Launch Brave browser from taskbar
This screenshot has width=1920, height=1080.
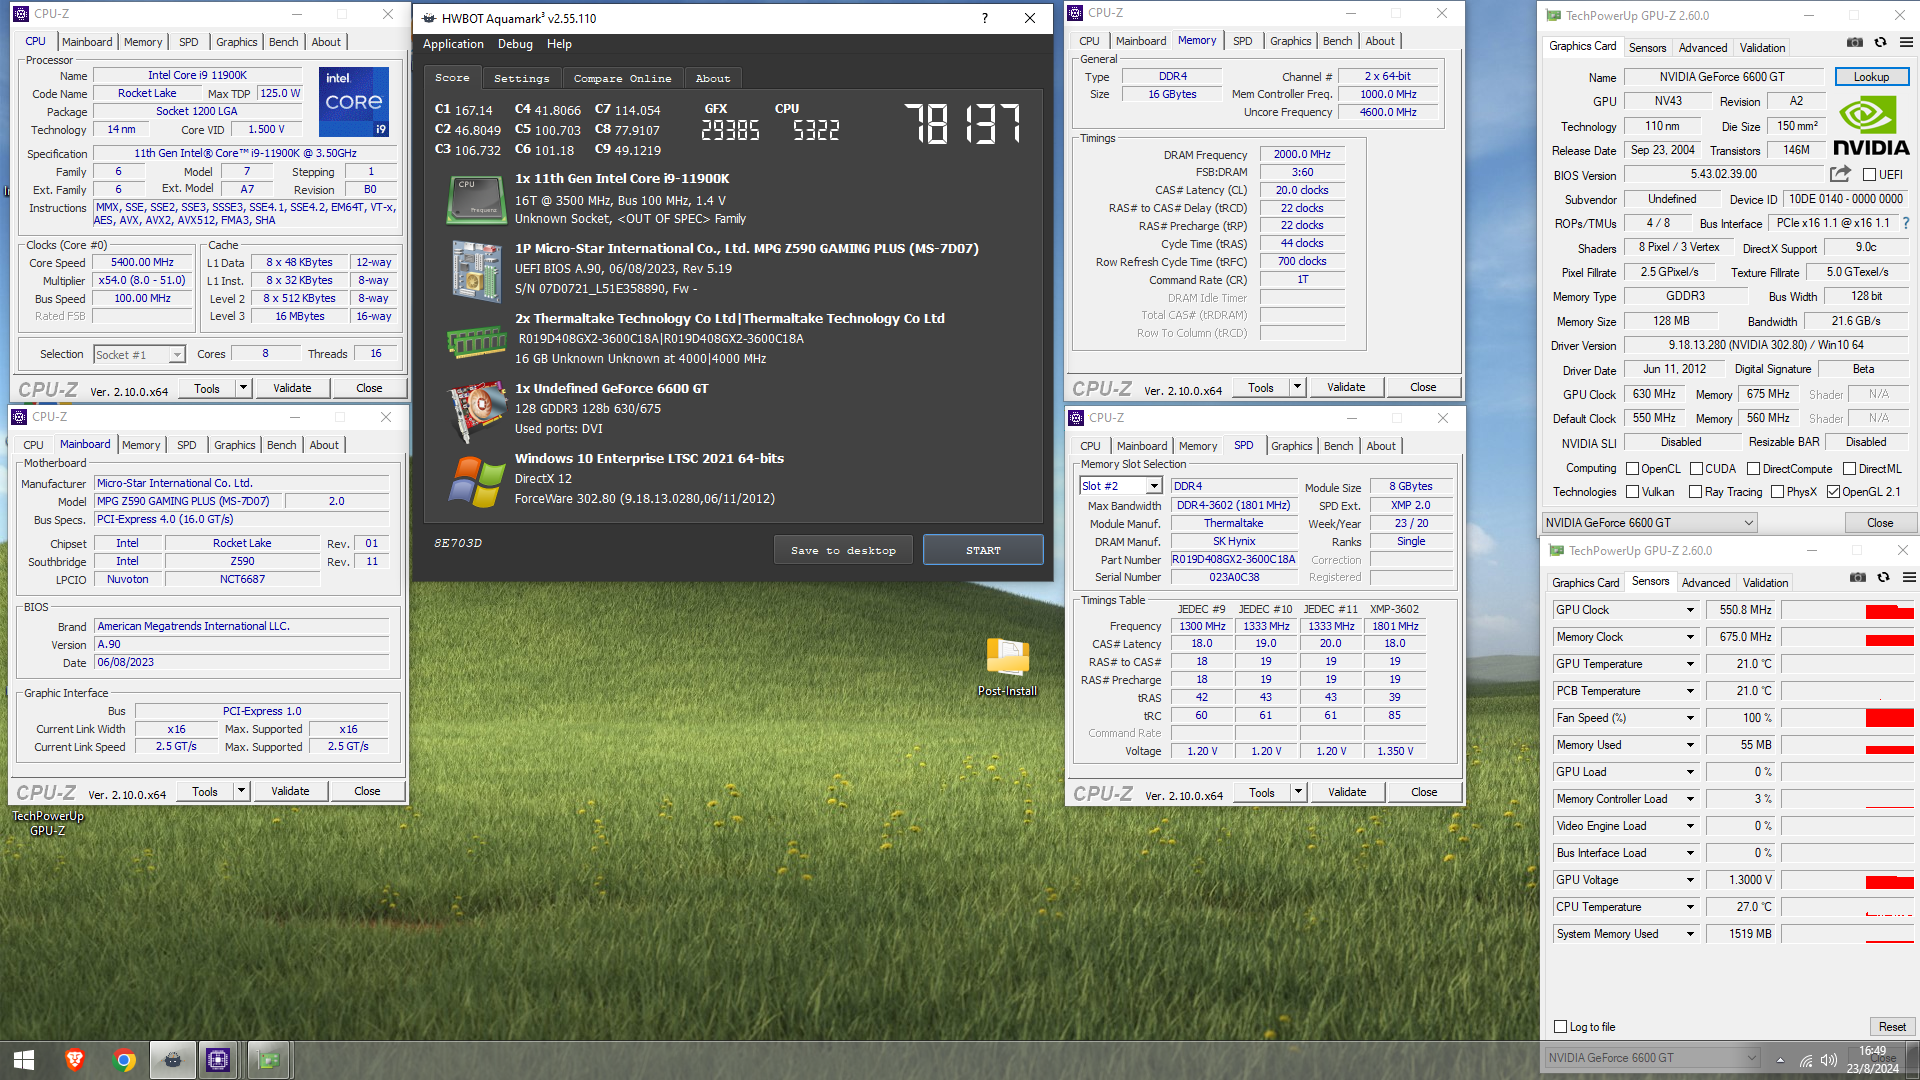click(x=75, y=1060)
